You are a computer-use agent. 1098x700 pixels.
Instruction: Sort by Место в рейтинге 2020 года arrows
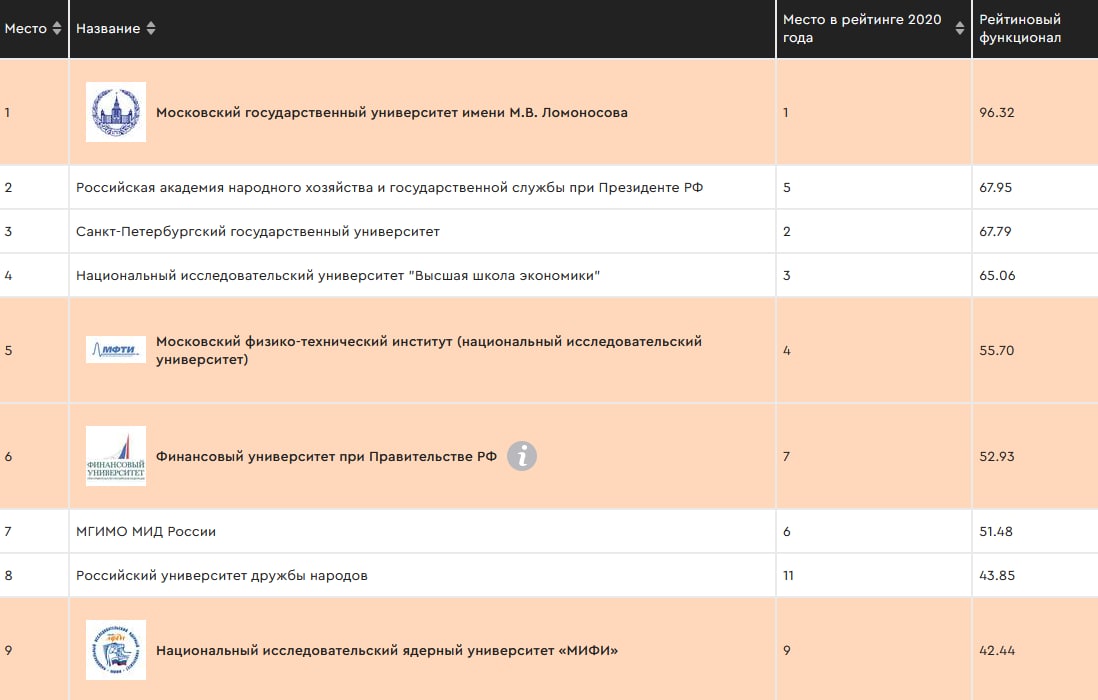coord(960,29)
